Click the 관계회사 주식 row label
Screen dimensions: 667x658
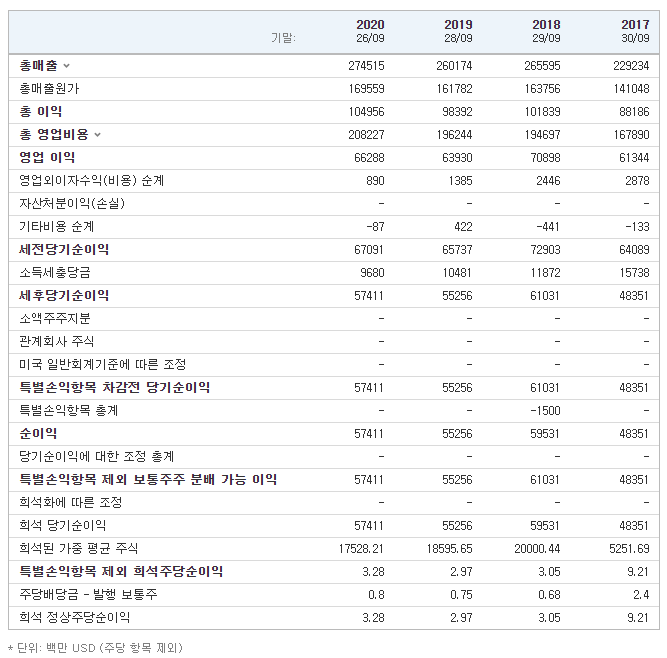[x=57, y=341]
